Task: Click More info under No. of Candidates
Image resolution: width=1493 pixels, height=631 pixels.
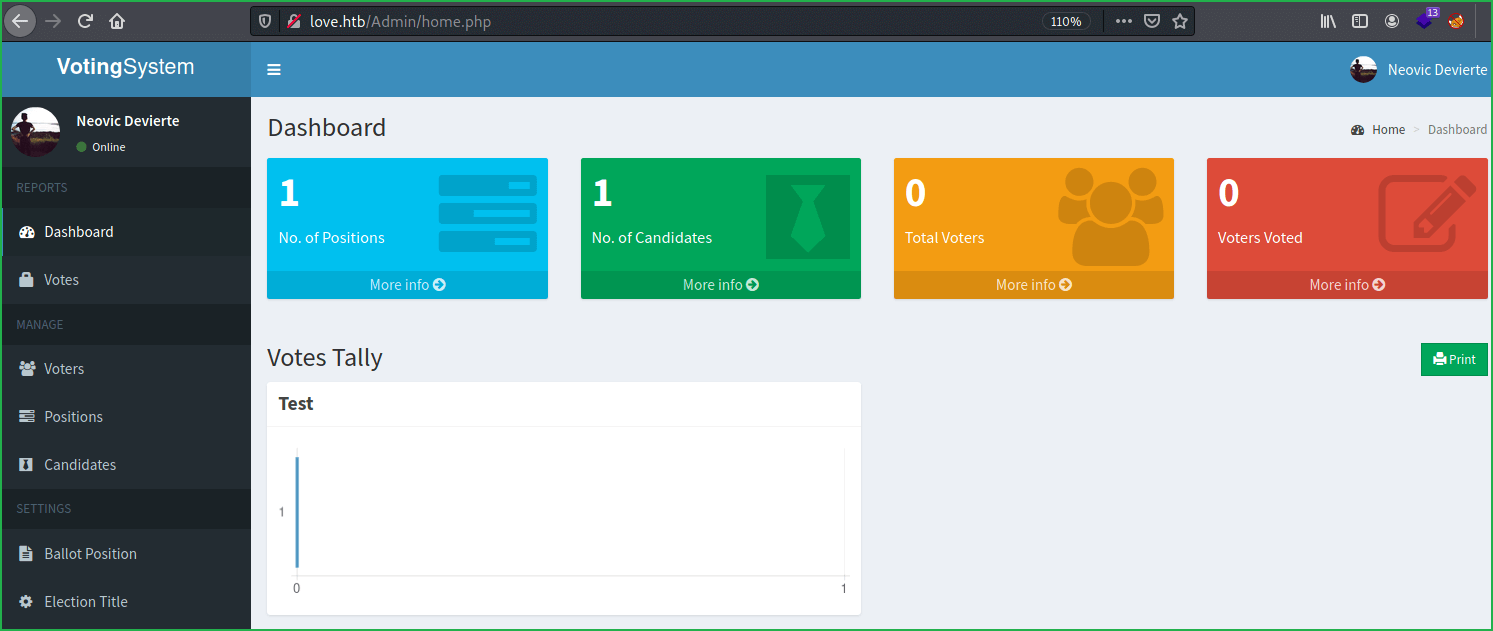Action: click(720, 285)
